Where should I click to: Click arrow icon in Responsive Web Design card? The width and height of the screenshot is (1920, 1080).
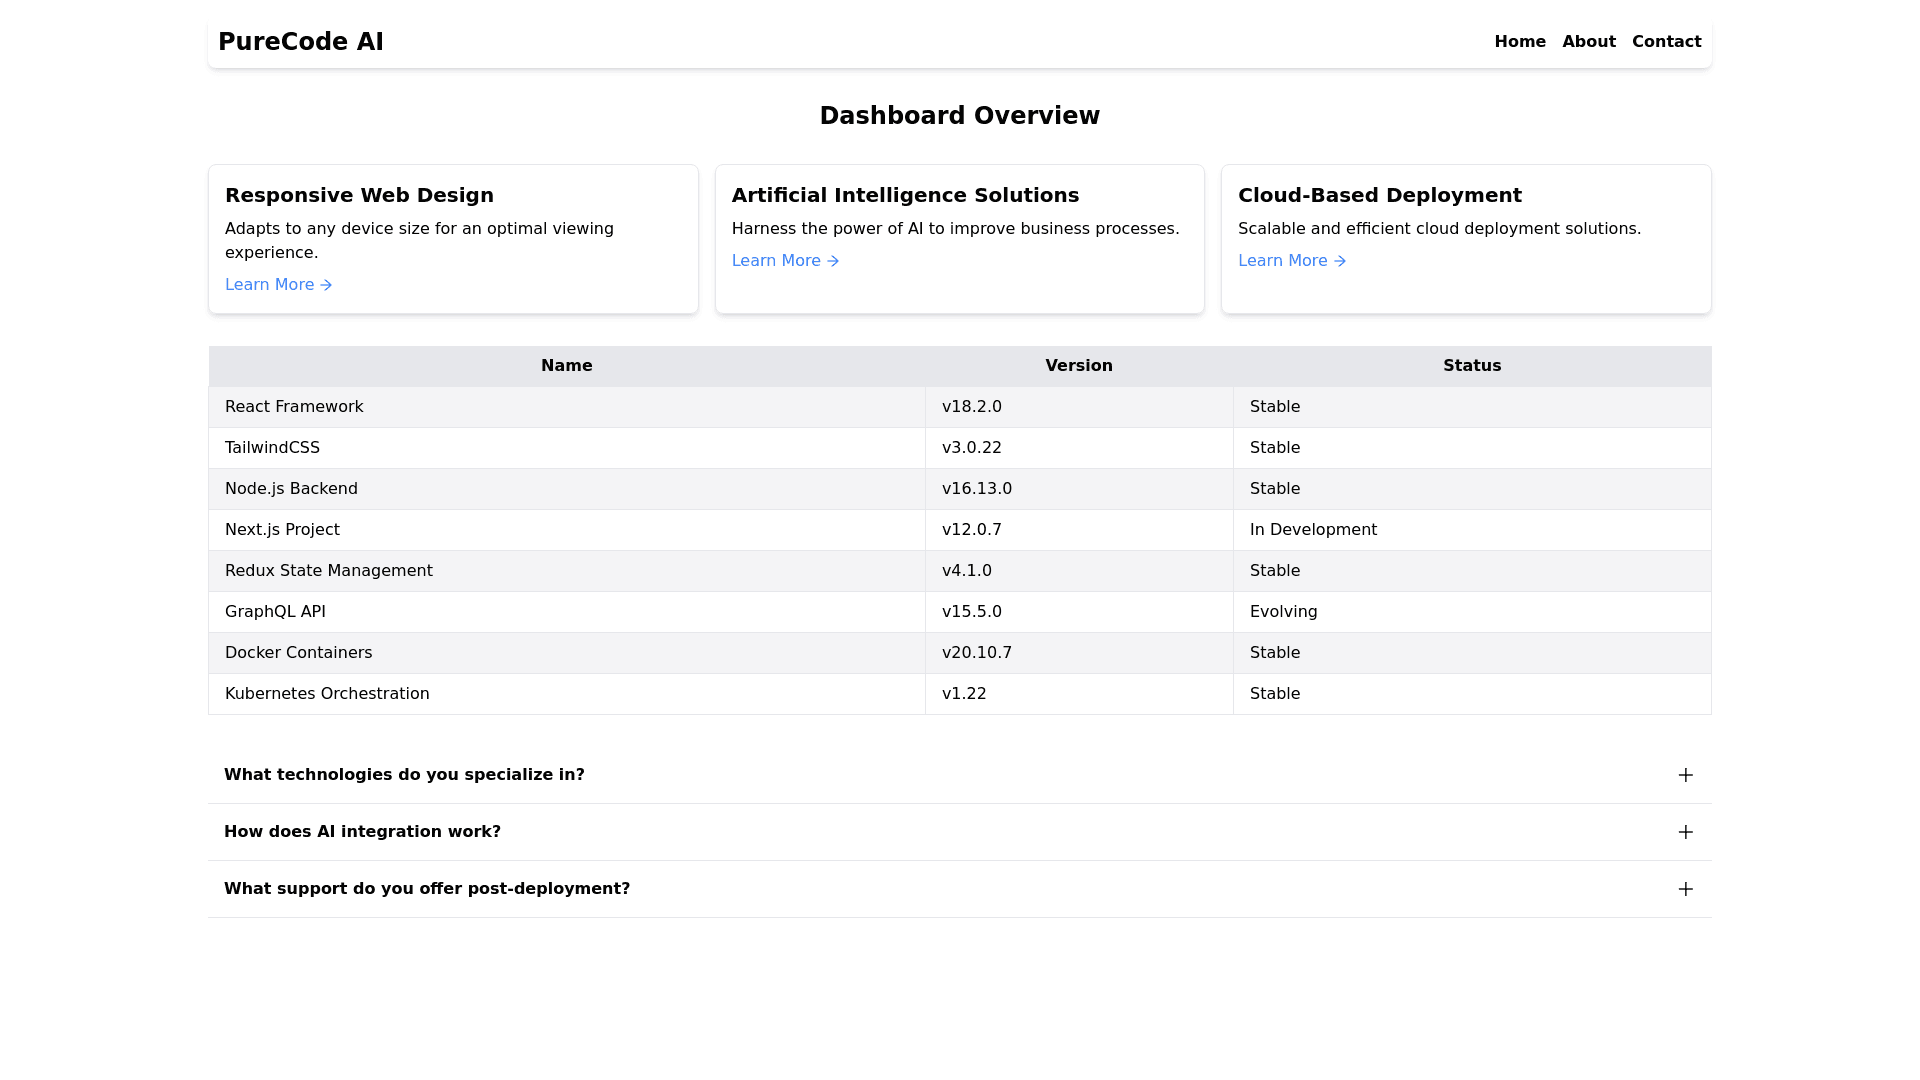326,285
